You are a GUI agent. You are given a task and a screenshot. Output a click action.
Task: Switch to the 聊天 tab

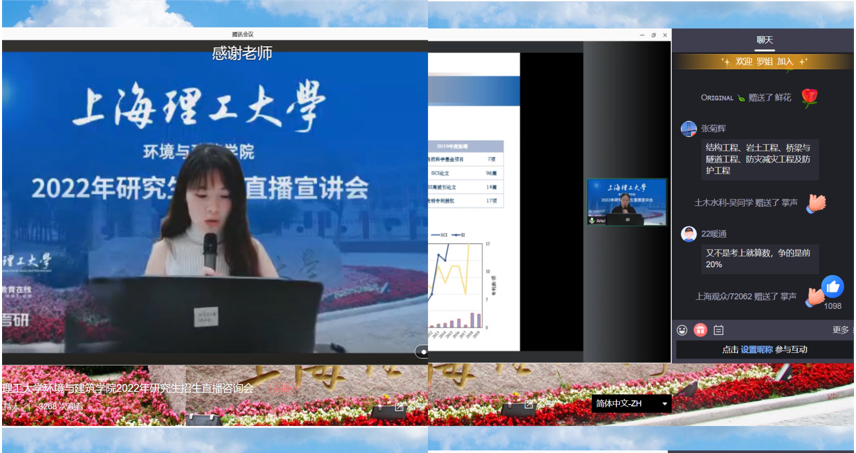coord(764,40)
